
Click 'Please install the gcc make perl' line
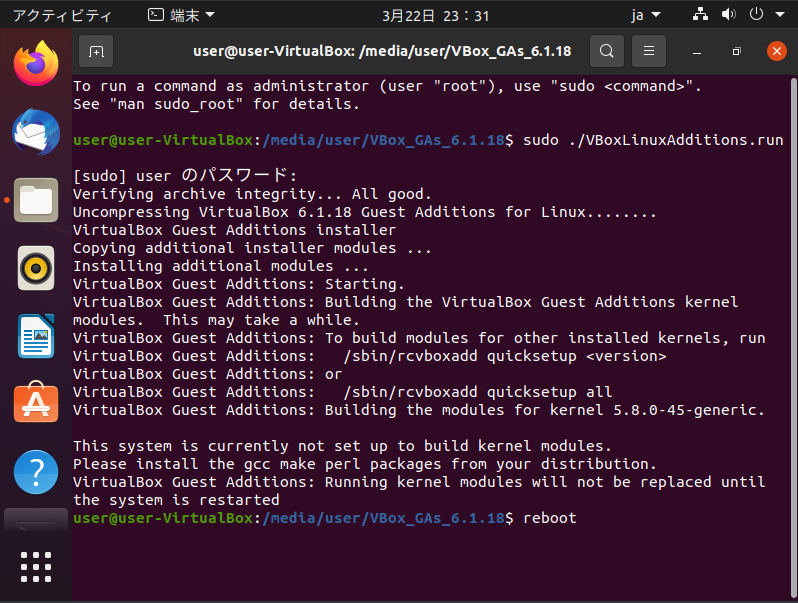coord(364,464)
